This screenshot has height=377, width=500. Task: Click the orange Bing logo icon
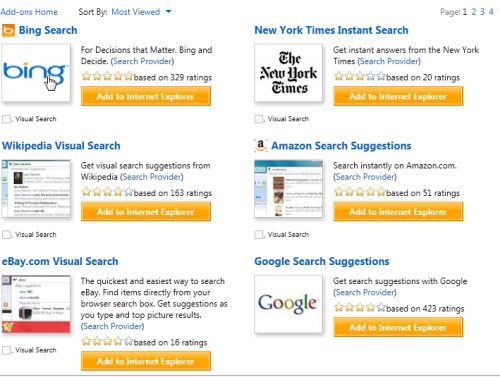tap(8, 30)
